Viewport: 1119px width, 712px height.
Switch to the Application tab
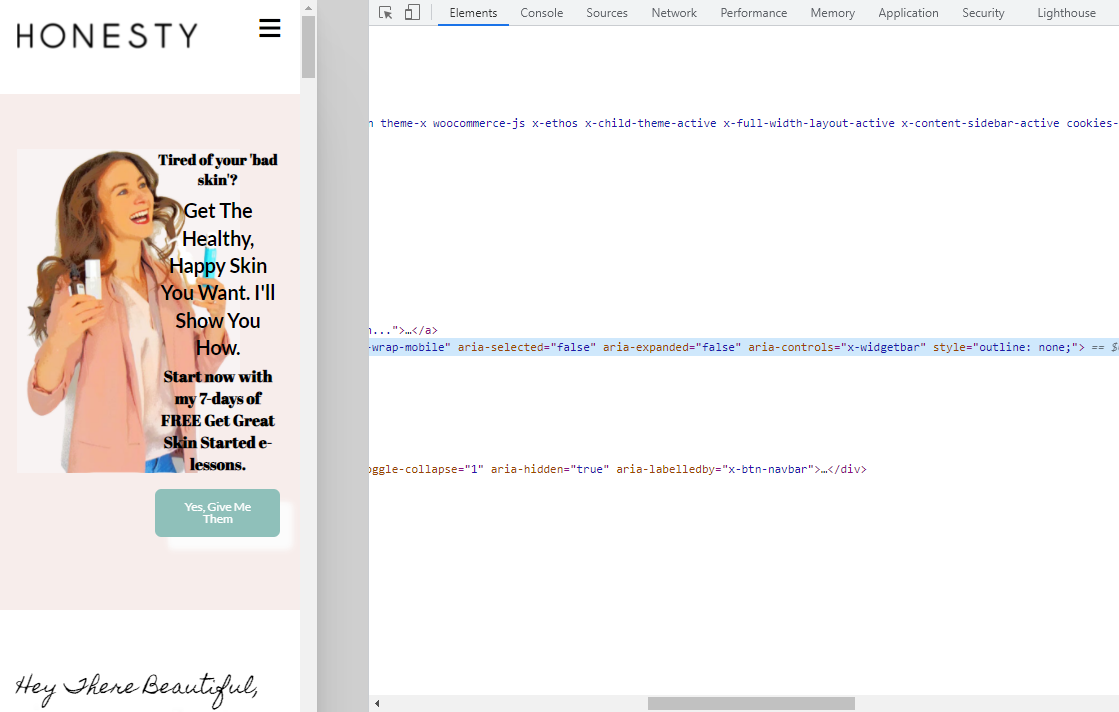pos(908,13)
